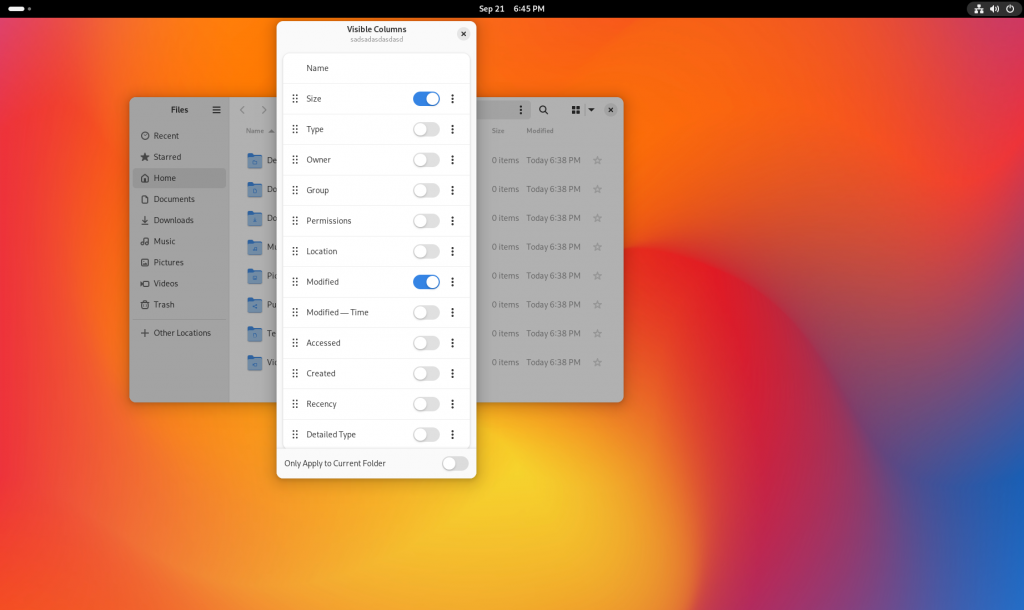Disable the Size column toggle
The image size is (1024, 610).
click(426, 98)
